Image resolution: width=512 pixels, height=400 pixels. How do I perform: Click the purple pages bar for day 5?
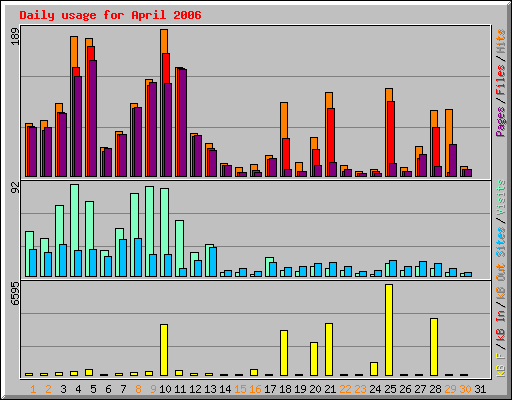(x=93, y=118)
